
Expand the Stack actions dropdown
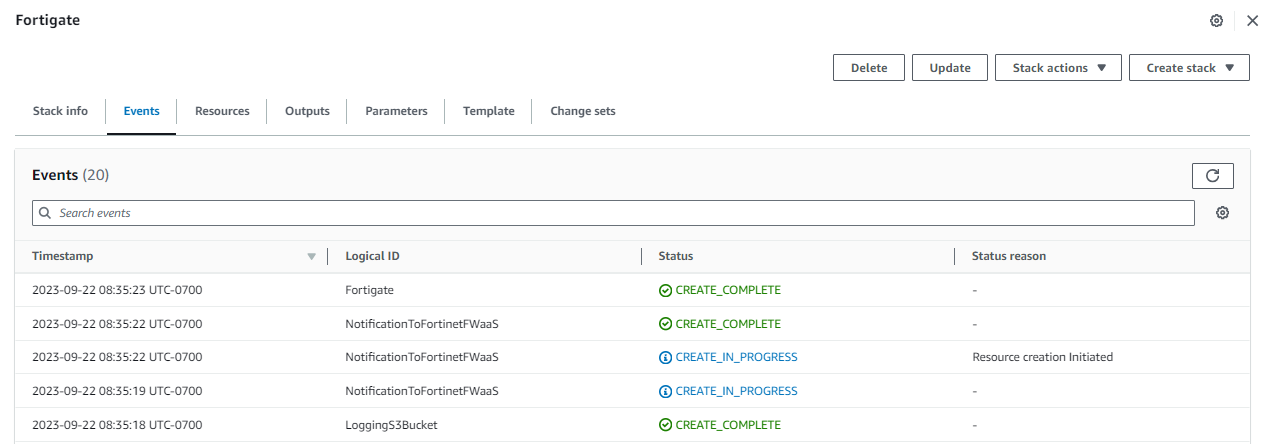[1058, 68]
